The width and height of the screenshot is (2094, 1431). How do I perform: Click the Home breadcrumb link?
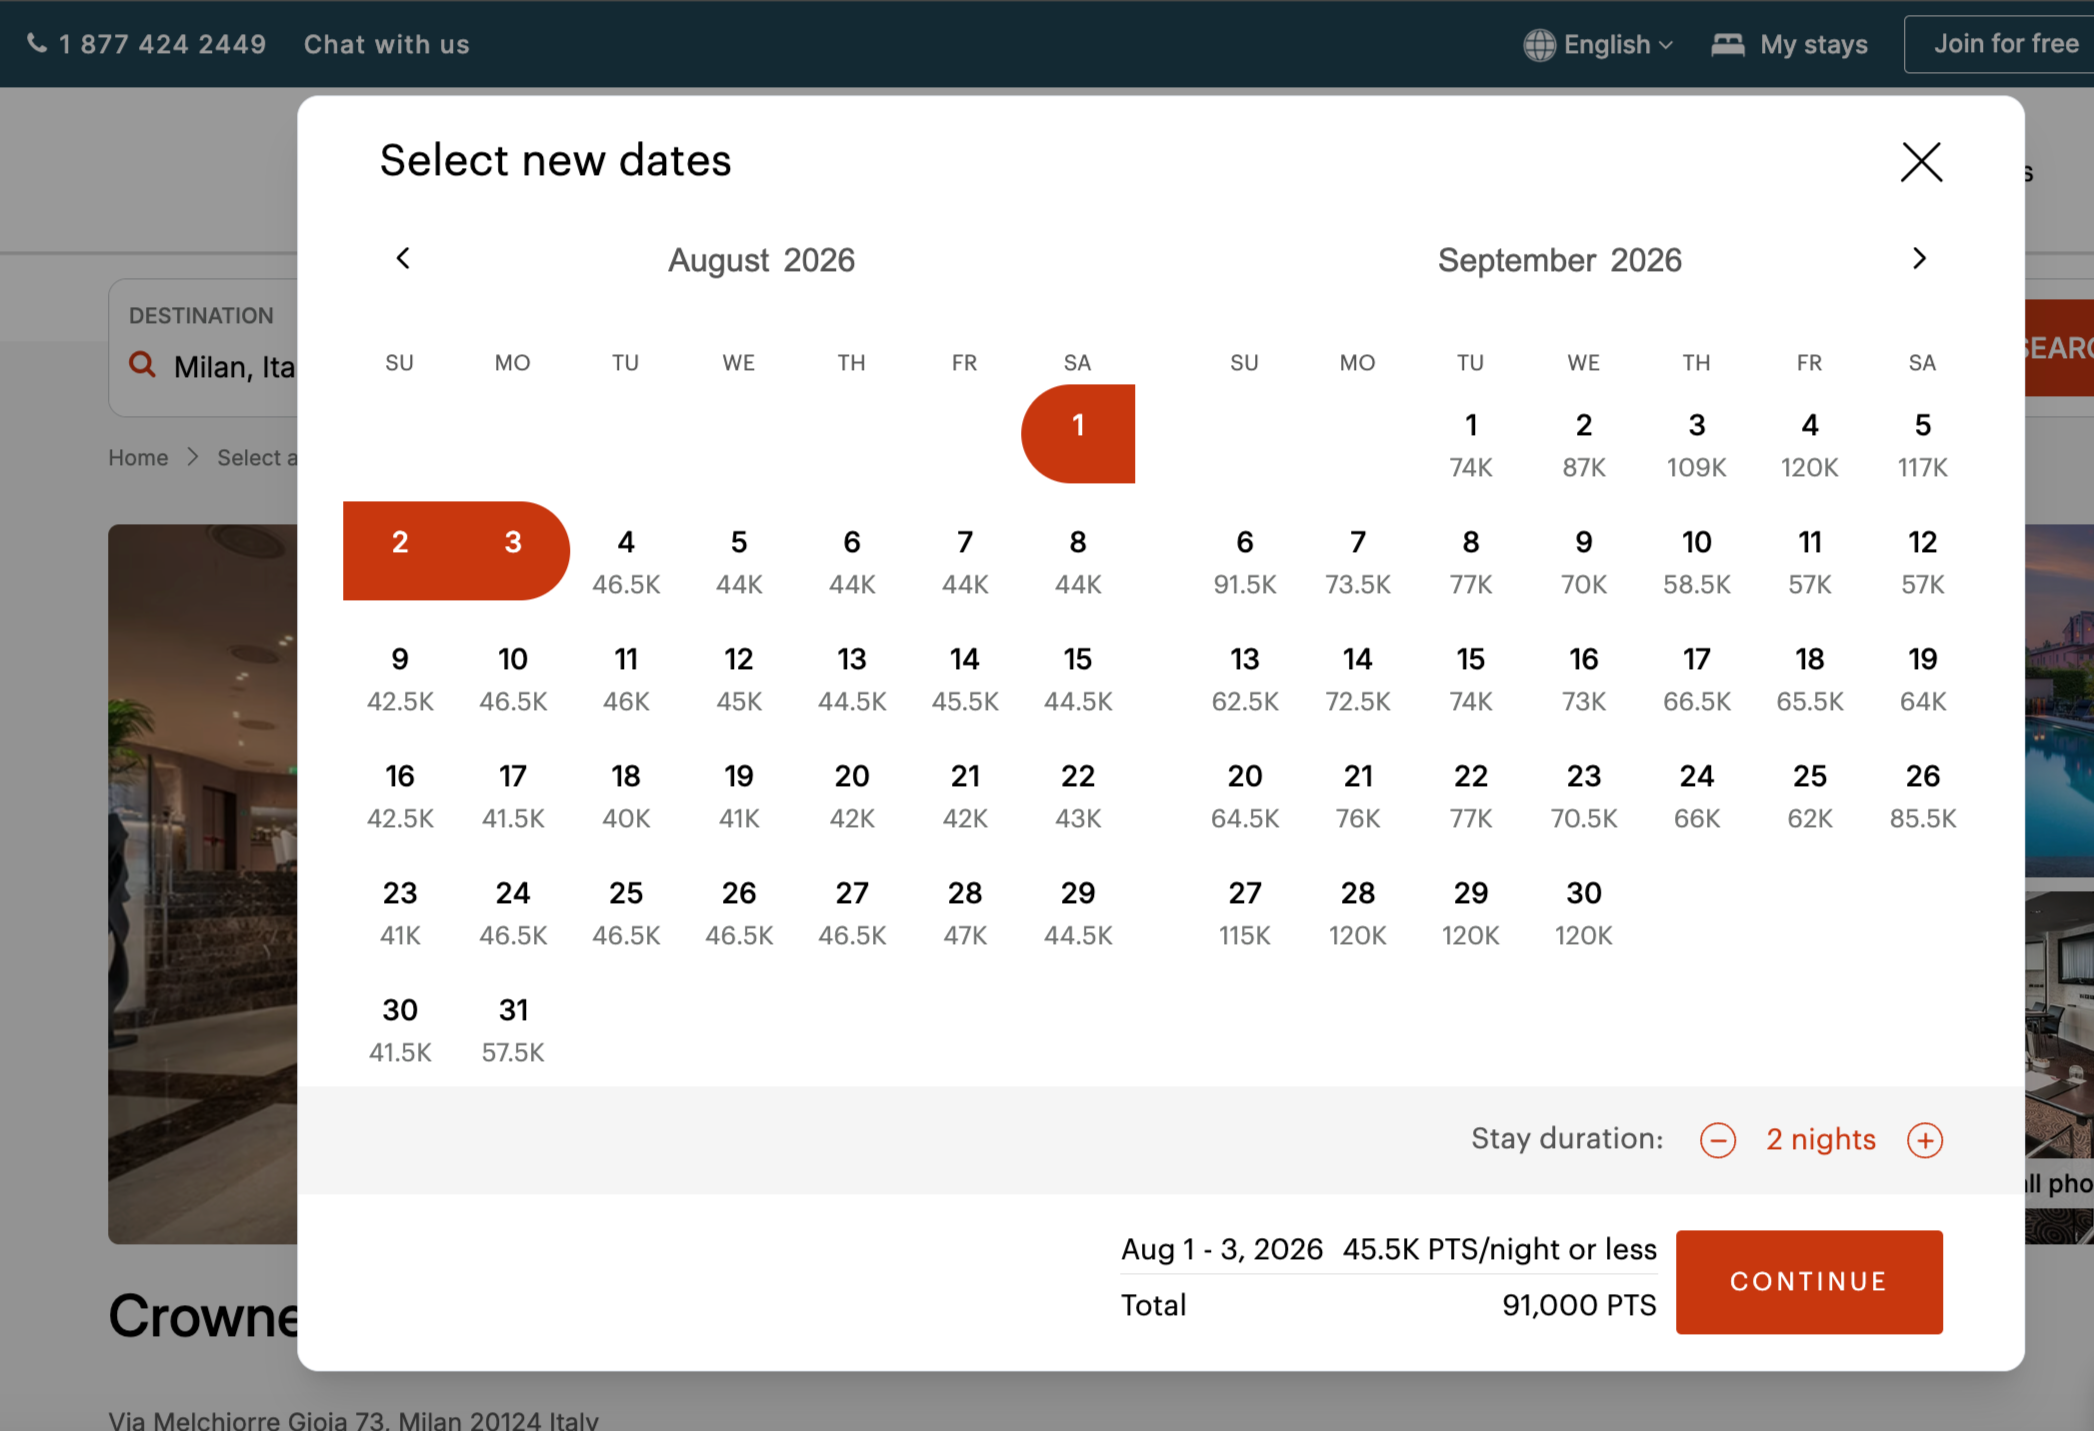(138, 458)
